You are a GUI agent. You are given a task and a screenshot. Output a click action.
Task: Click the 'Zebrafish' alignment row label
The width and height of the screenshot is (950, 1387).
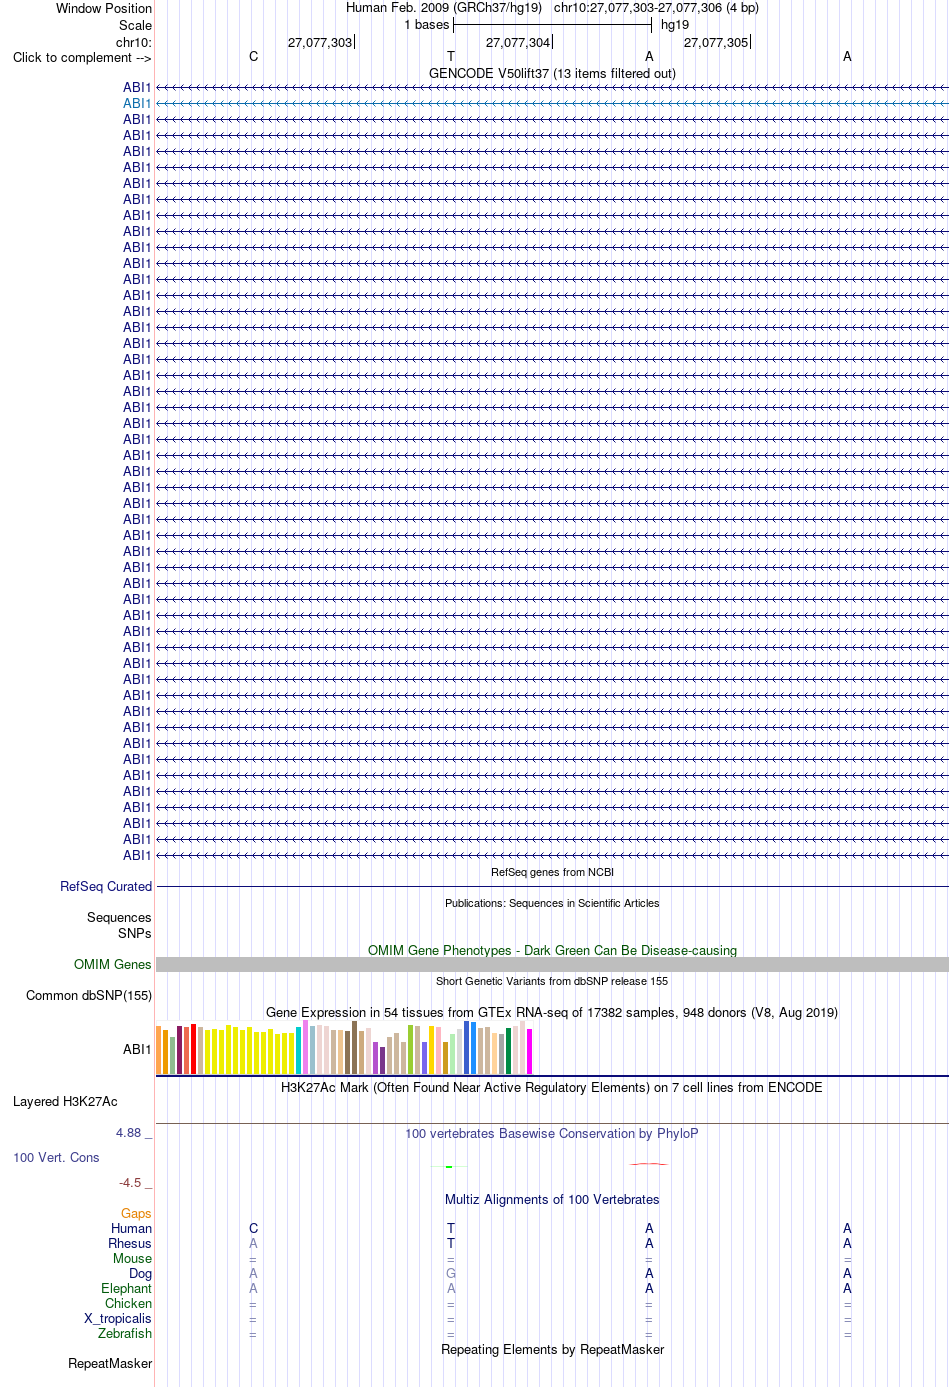coord(125,1333)
